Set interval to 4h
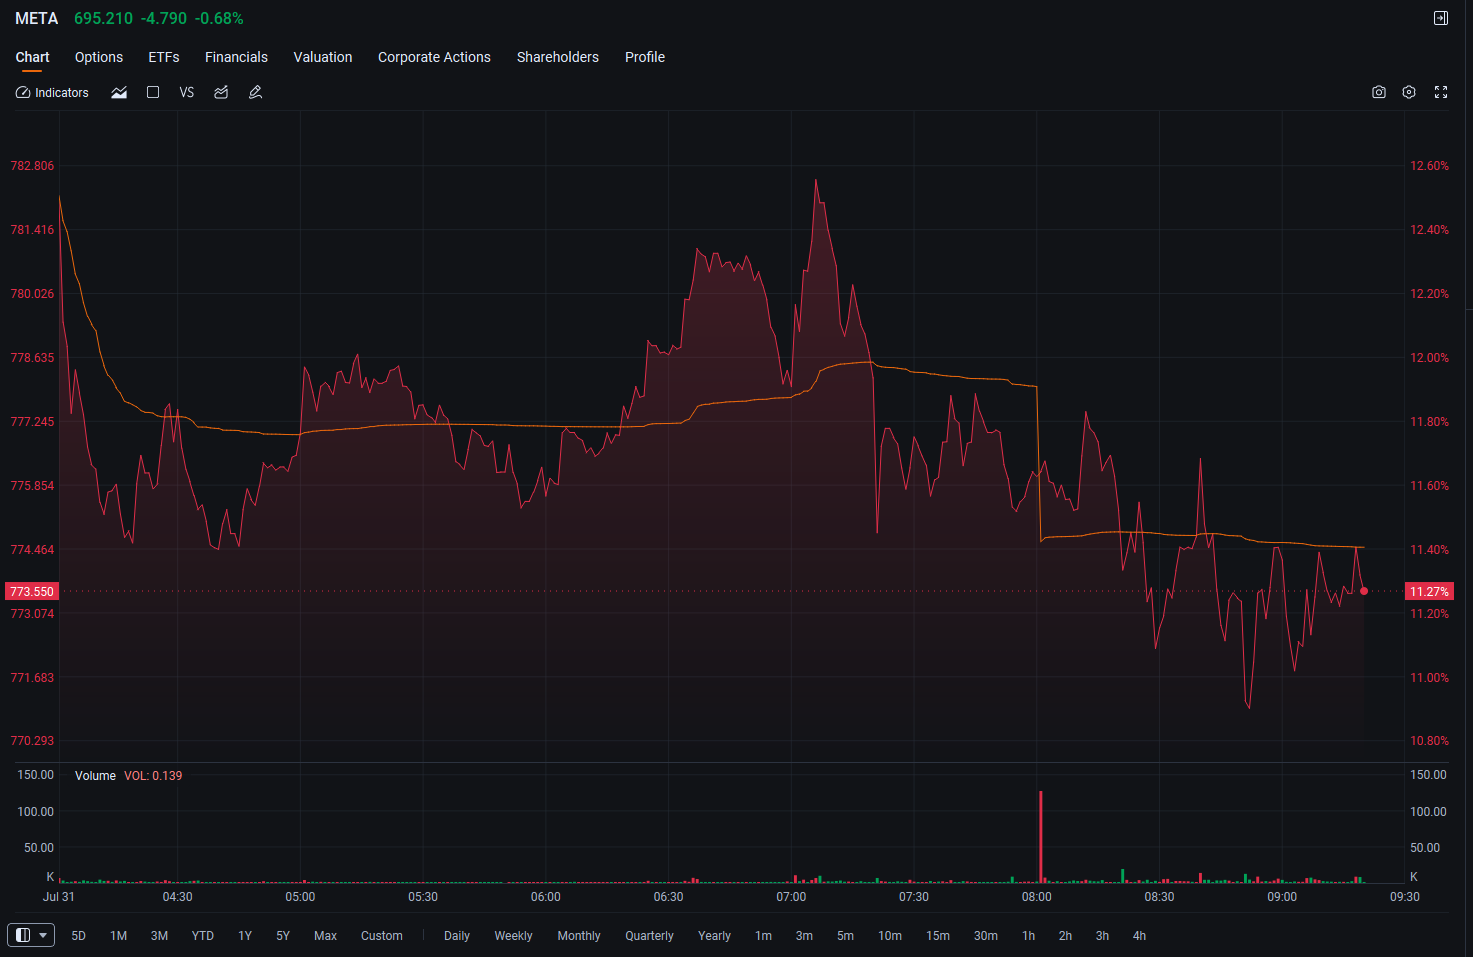This screenshot has height=957, width=1473. point(1139,936)
